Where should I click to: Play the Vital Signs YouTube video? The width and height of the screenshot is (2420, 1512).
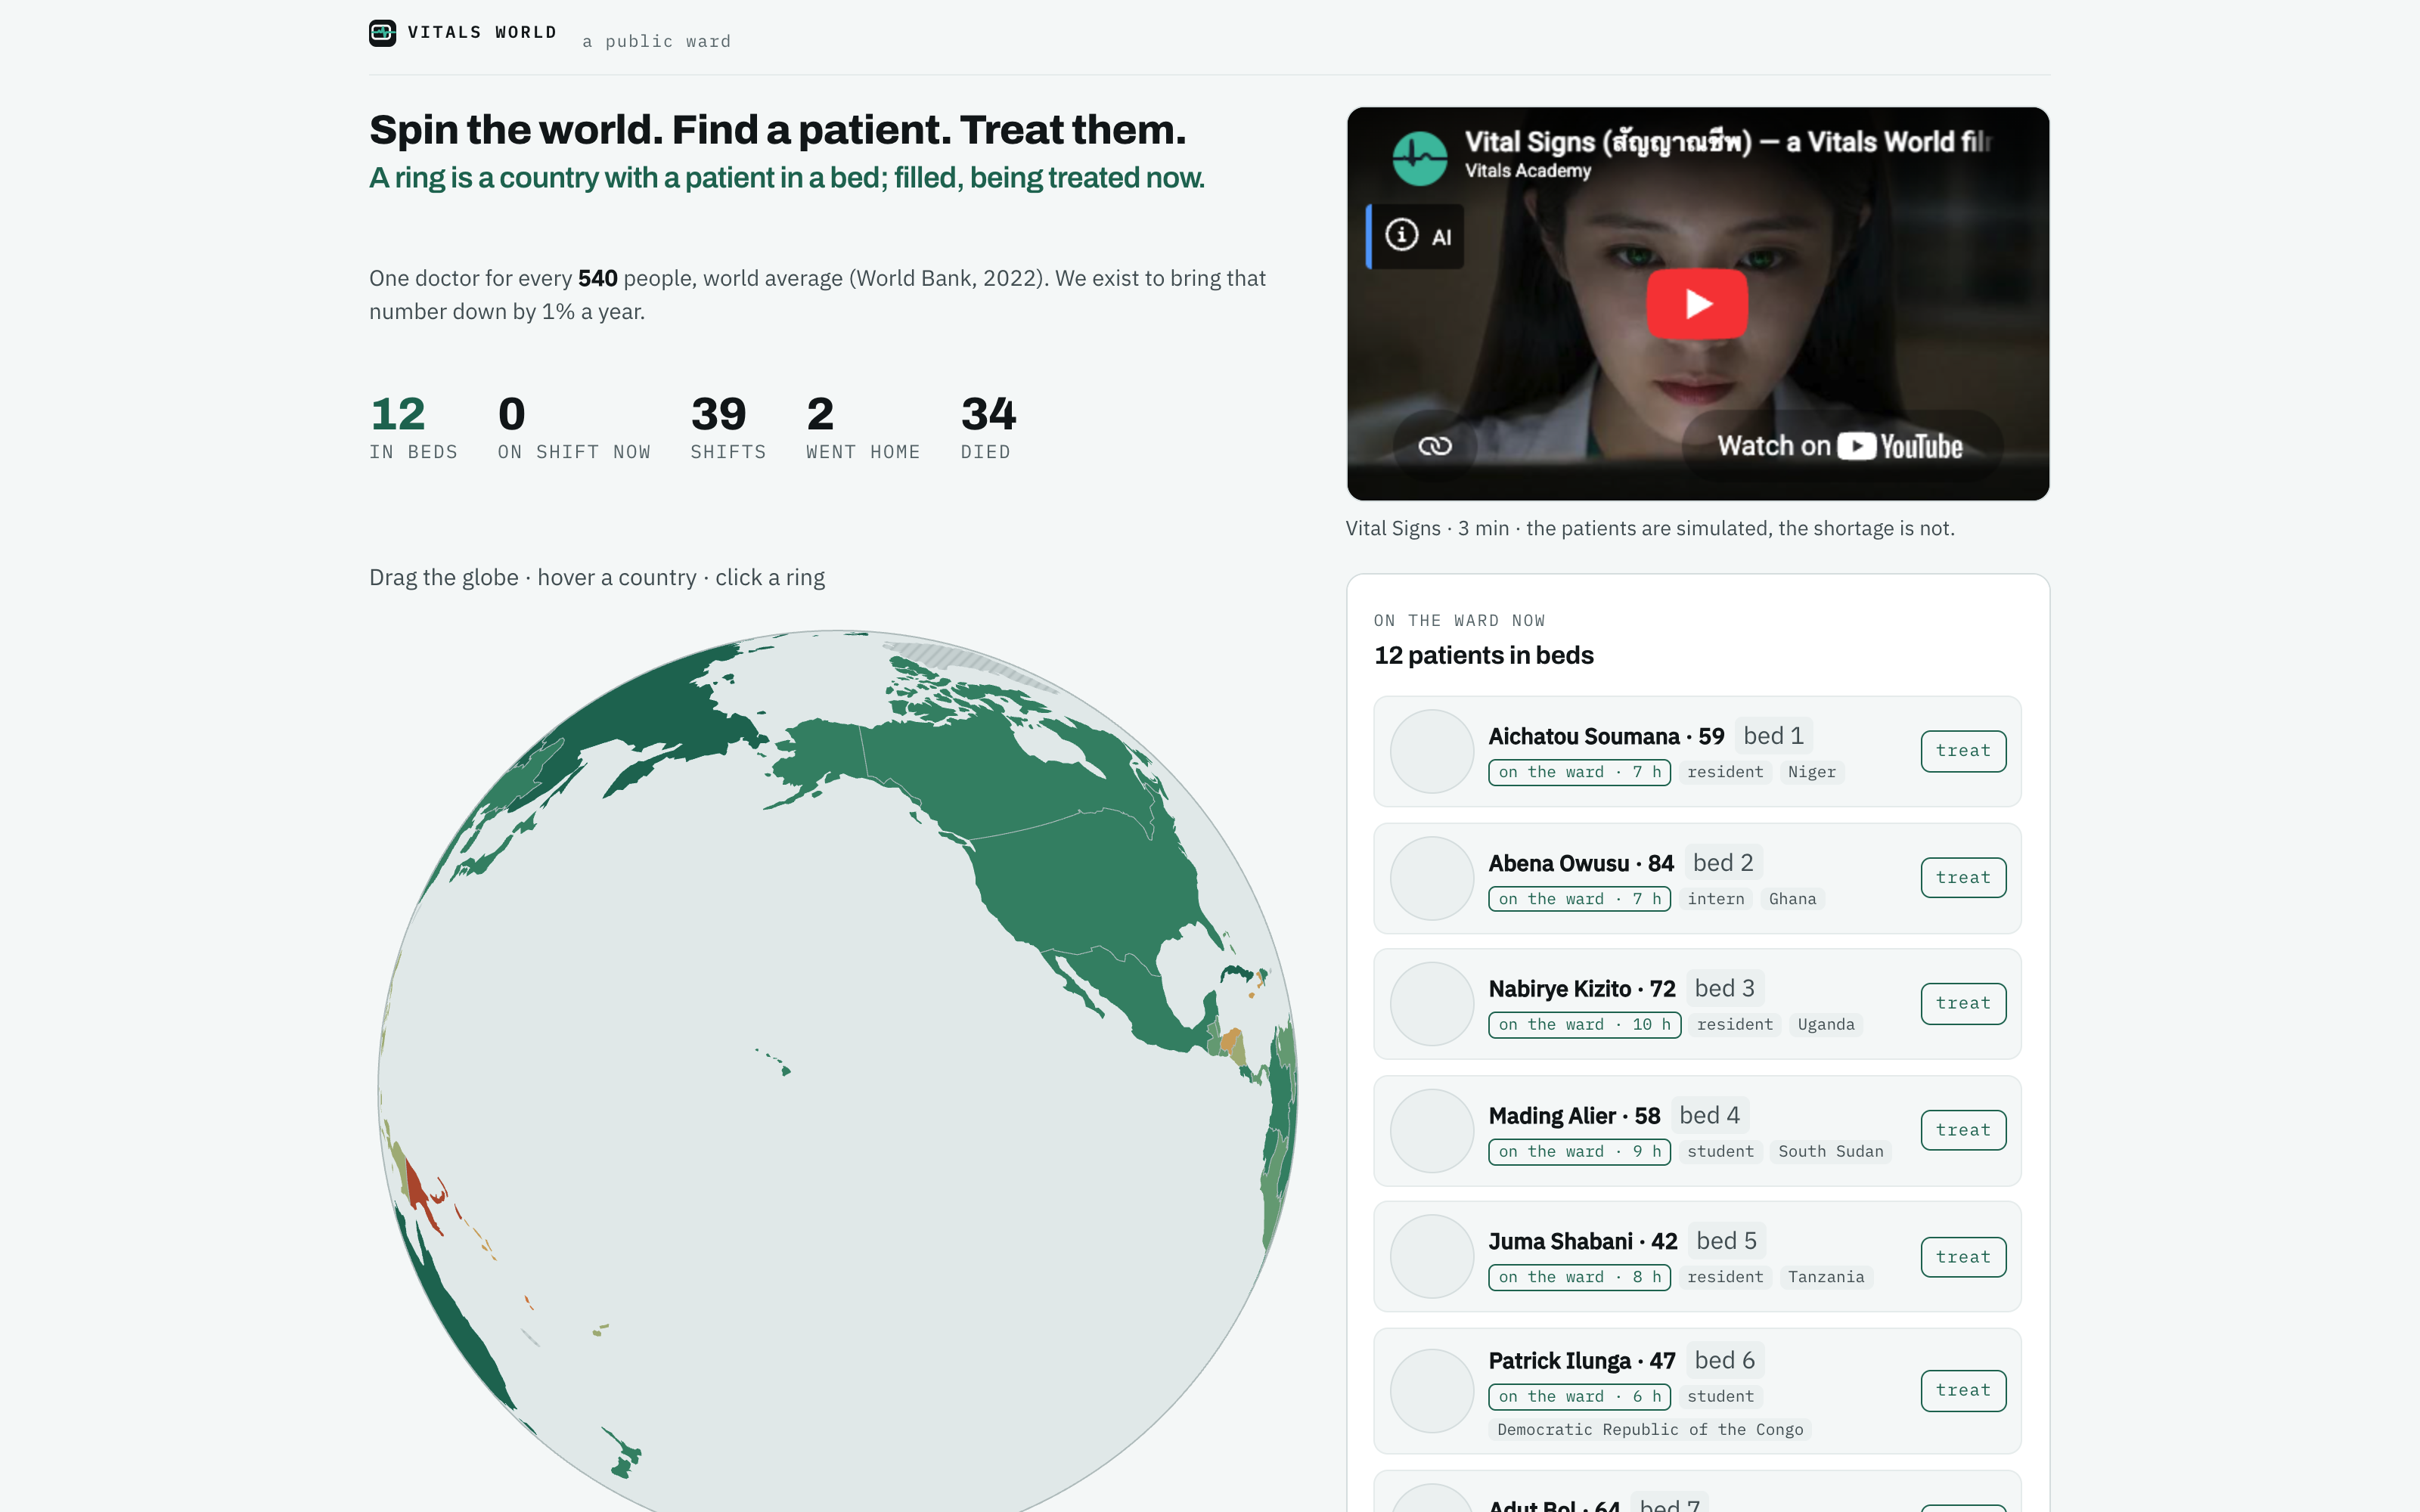click(x=1697, y=304)
